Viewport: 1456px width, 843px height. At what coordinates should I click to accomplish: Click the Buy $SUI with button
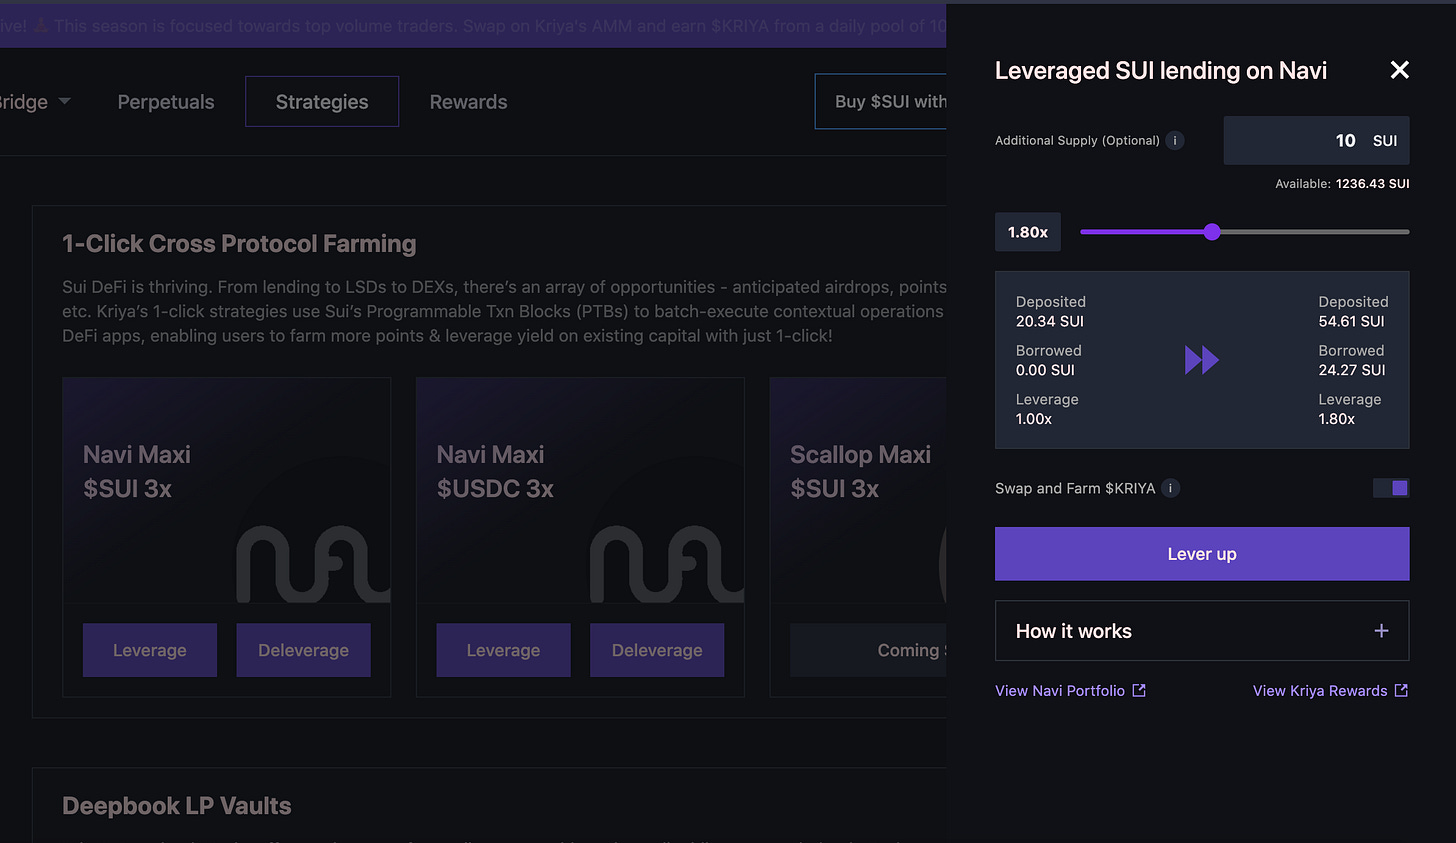pos(881,102)
